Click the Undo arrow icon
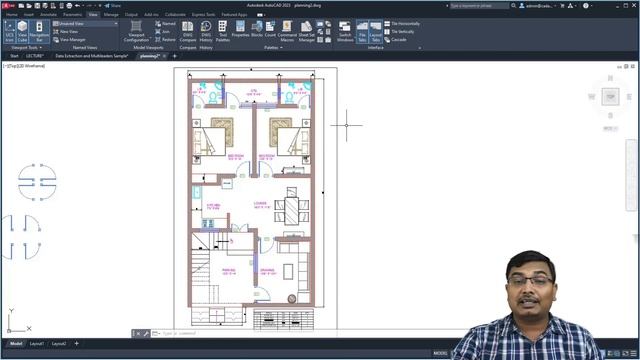640x360 pixels. (x=77, y=6)
